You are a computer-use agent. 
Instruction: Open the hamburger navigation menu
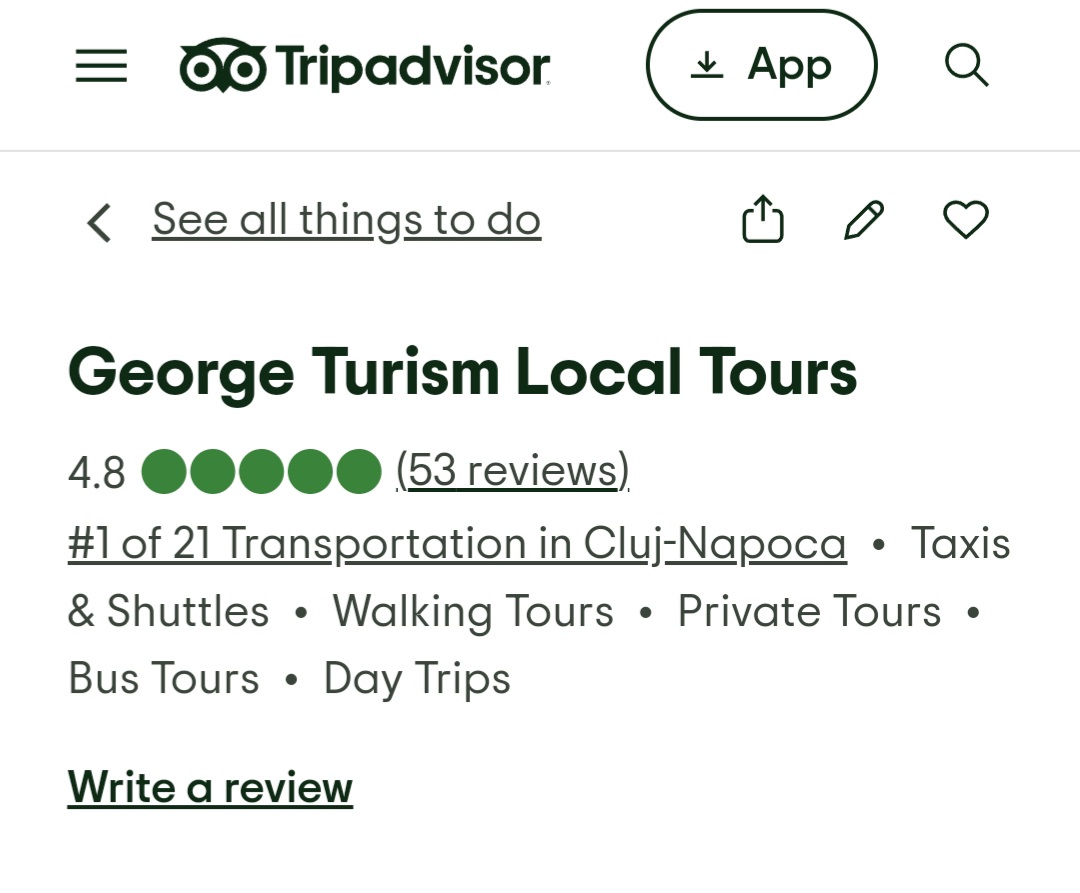(x=101, y=66)
